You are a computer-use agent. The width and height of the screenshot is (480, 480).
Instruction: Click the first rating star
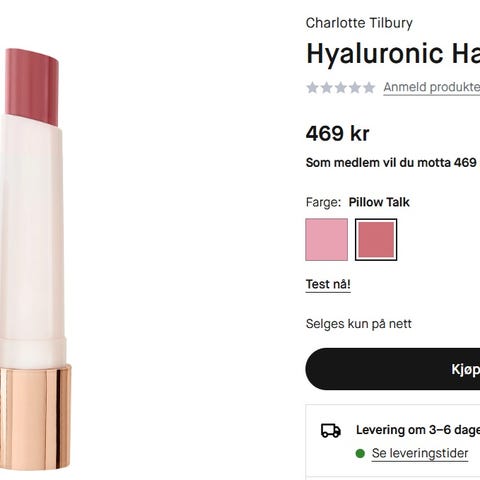[312, 88]
